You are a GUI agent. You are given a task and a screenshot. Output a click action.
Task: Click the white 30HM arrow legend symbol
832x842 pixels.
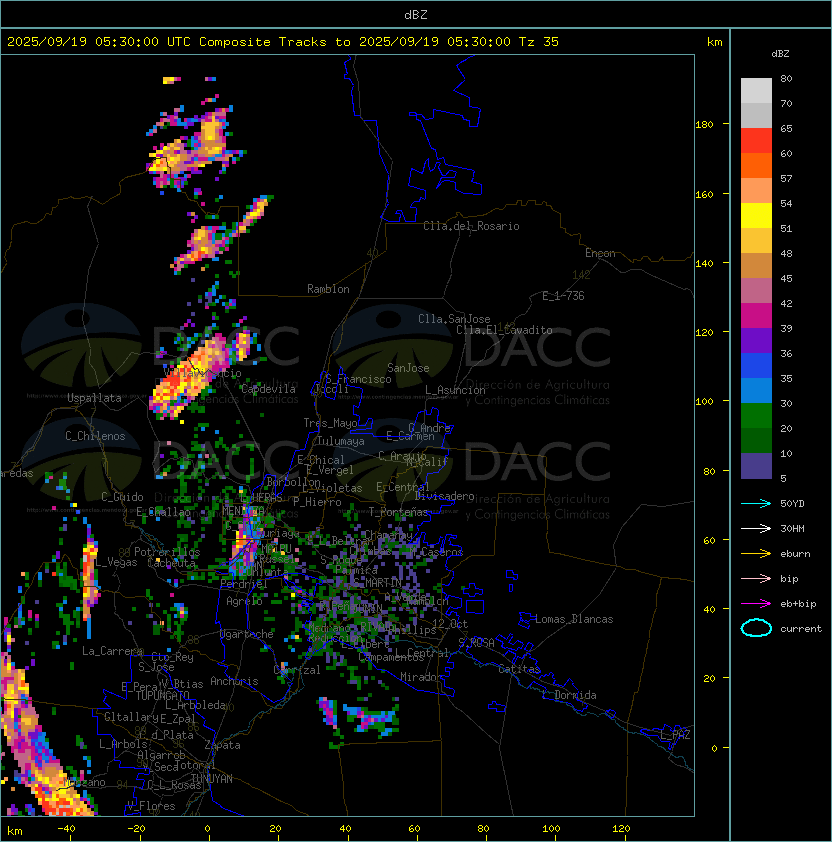pyautogui.click(x=756, y=528)
